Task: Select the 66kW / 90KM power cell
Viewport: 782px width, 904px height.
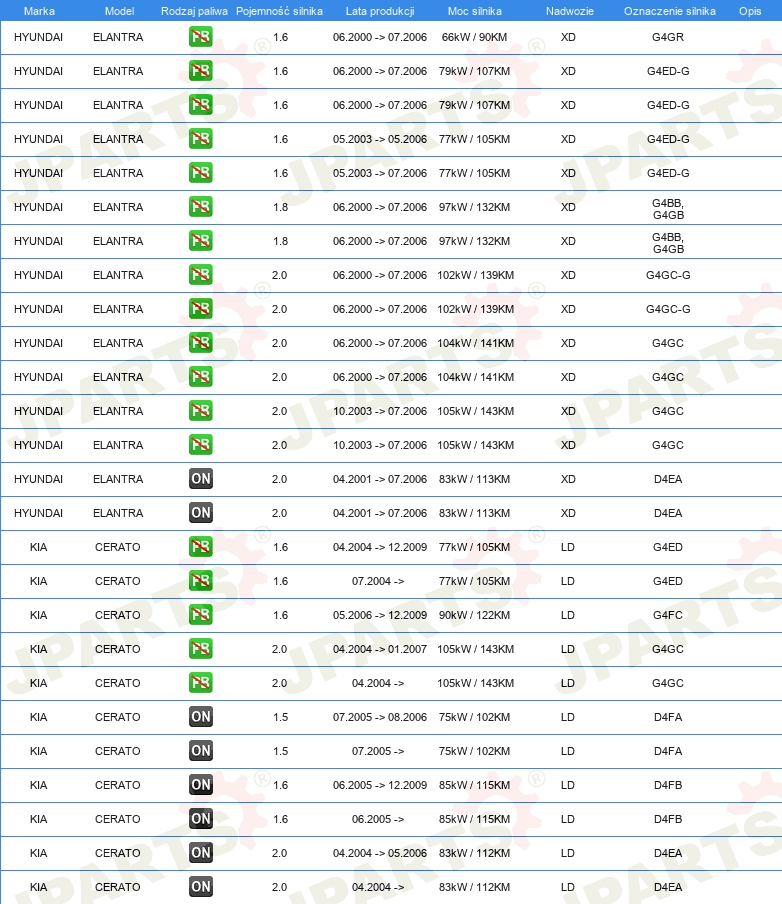Action: click(x=474, y=37)
